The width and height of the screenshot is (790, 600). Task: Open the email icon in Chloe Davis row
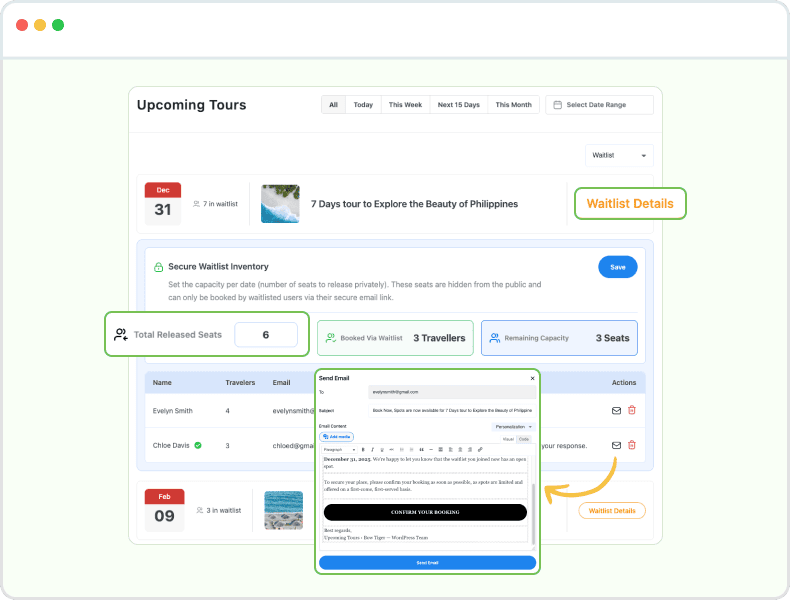pos(616,445)
